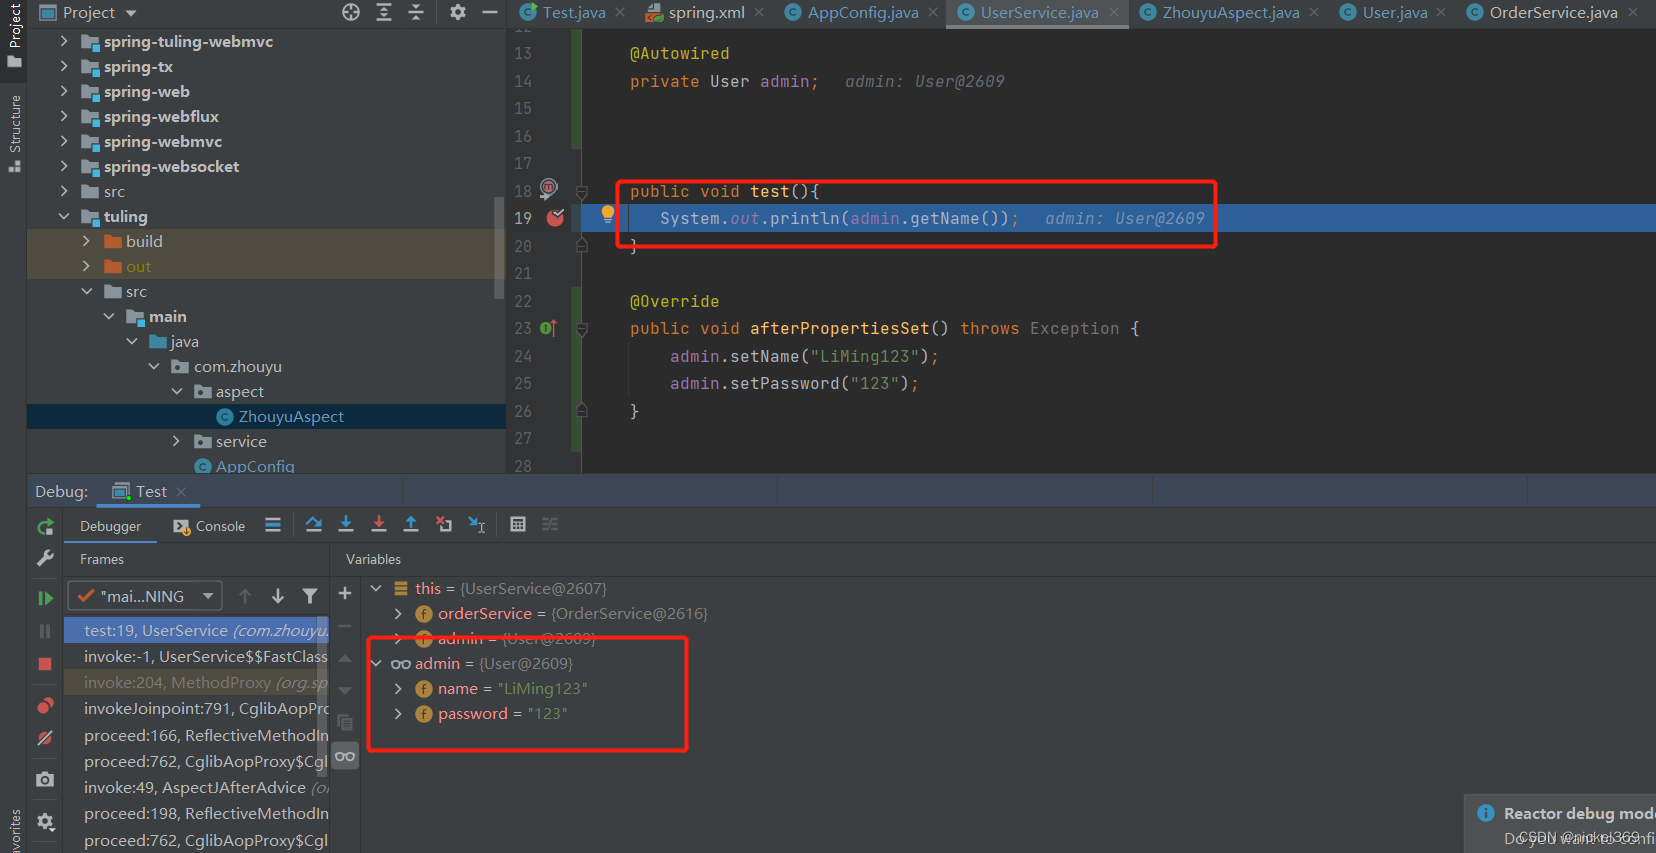Click the breakpoint on line 19

(556, 217)
